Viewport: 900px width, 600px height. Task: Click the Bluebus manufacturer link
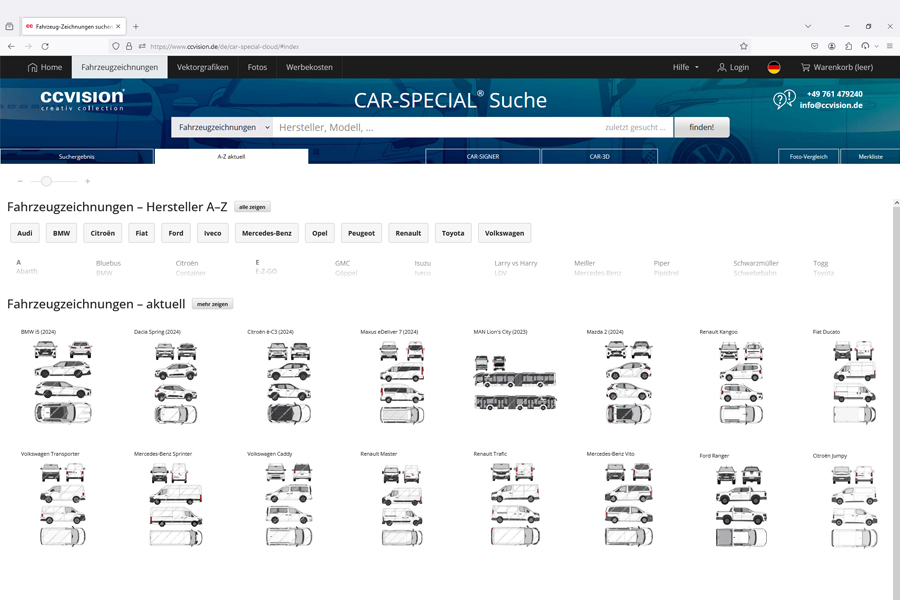tap(108, 263)
